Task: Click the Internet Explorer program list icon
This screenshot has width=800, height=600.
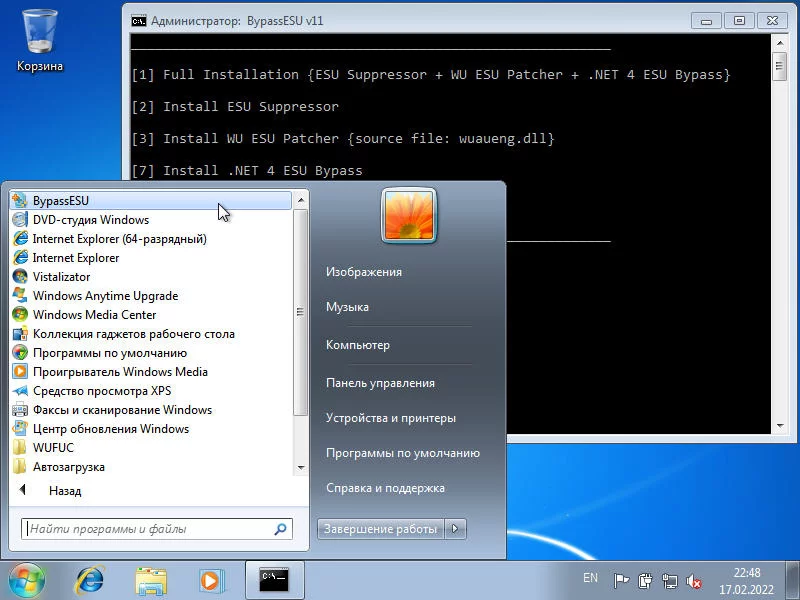Action: click(20, 258)
